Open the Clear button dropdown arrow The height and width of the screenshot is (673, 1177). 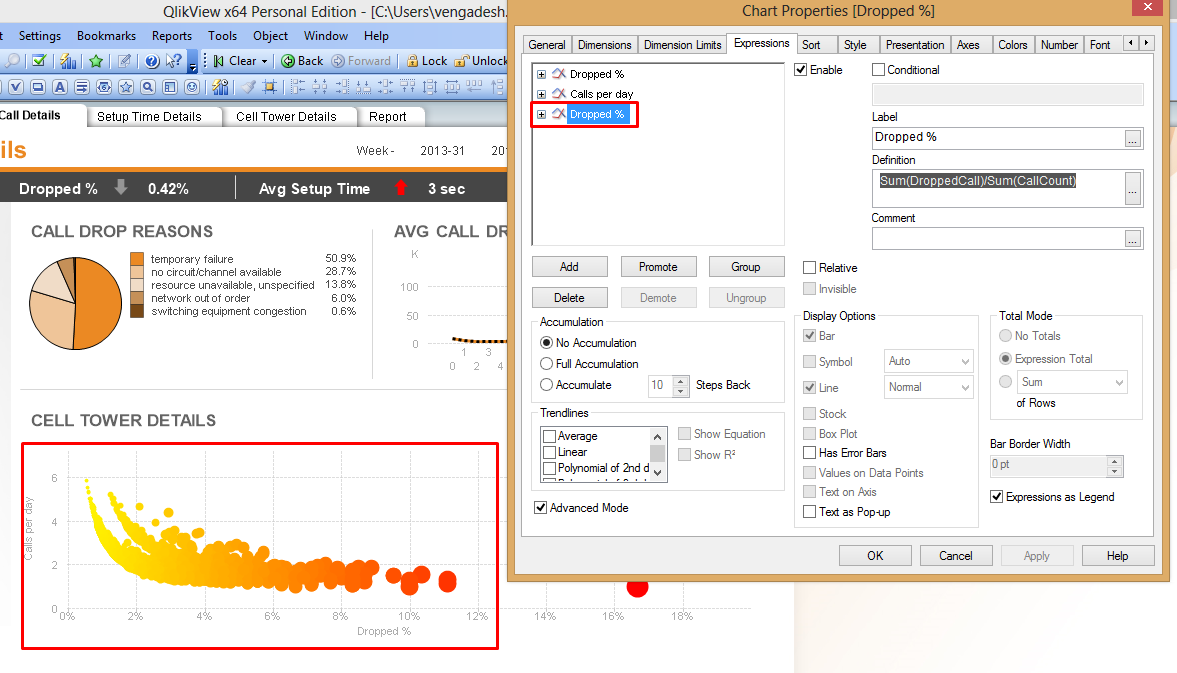tap(264, 62)
